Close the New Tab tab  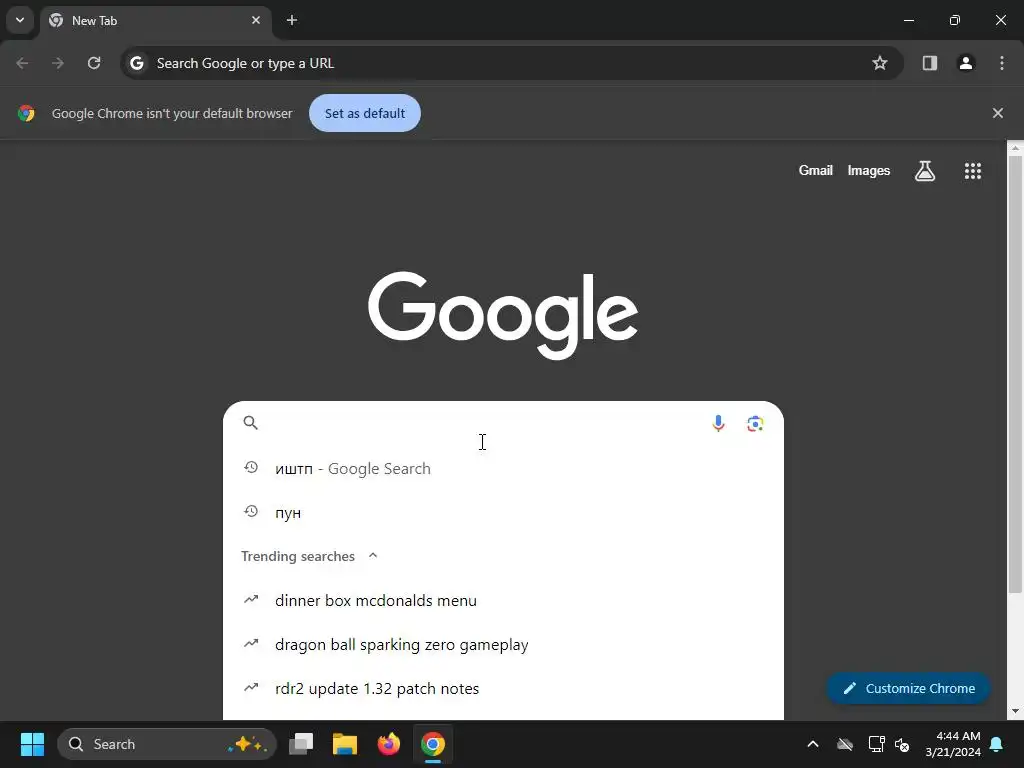coord(256,20)
